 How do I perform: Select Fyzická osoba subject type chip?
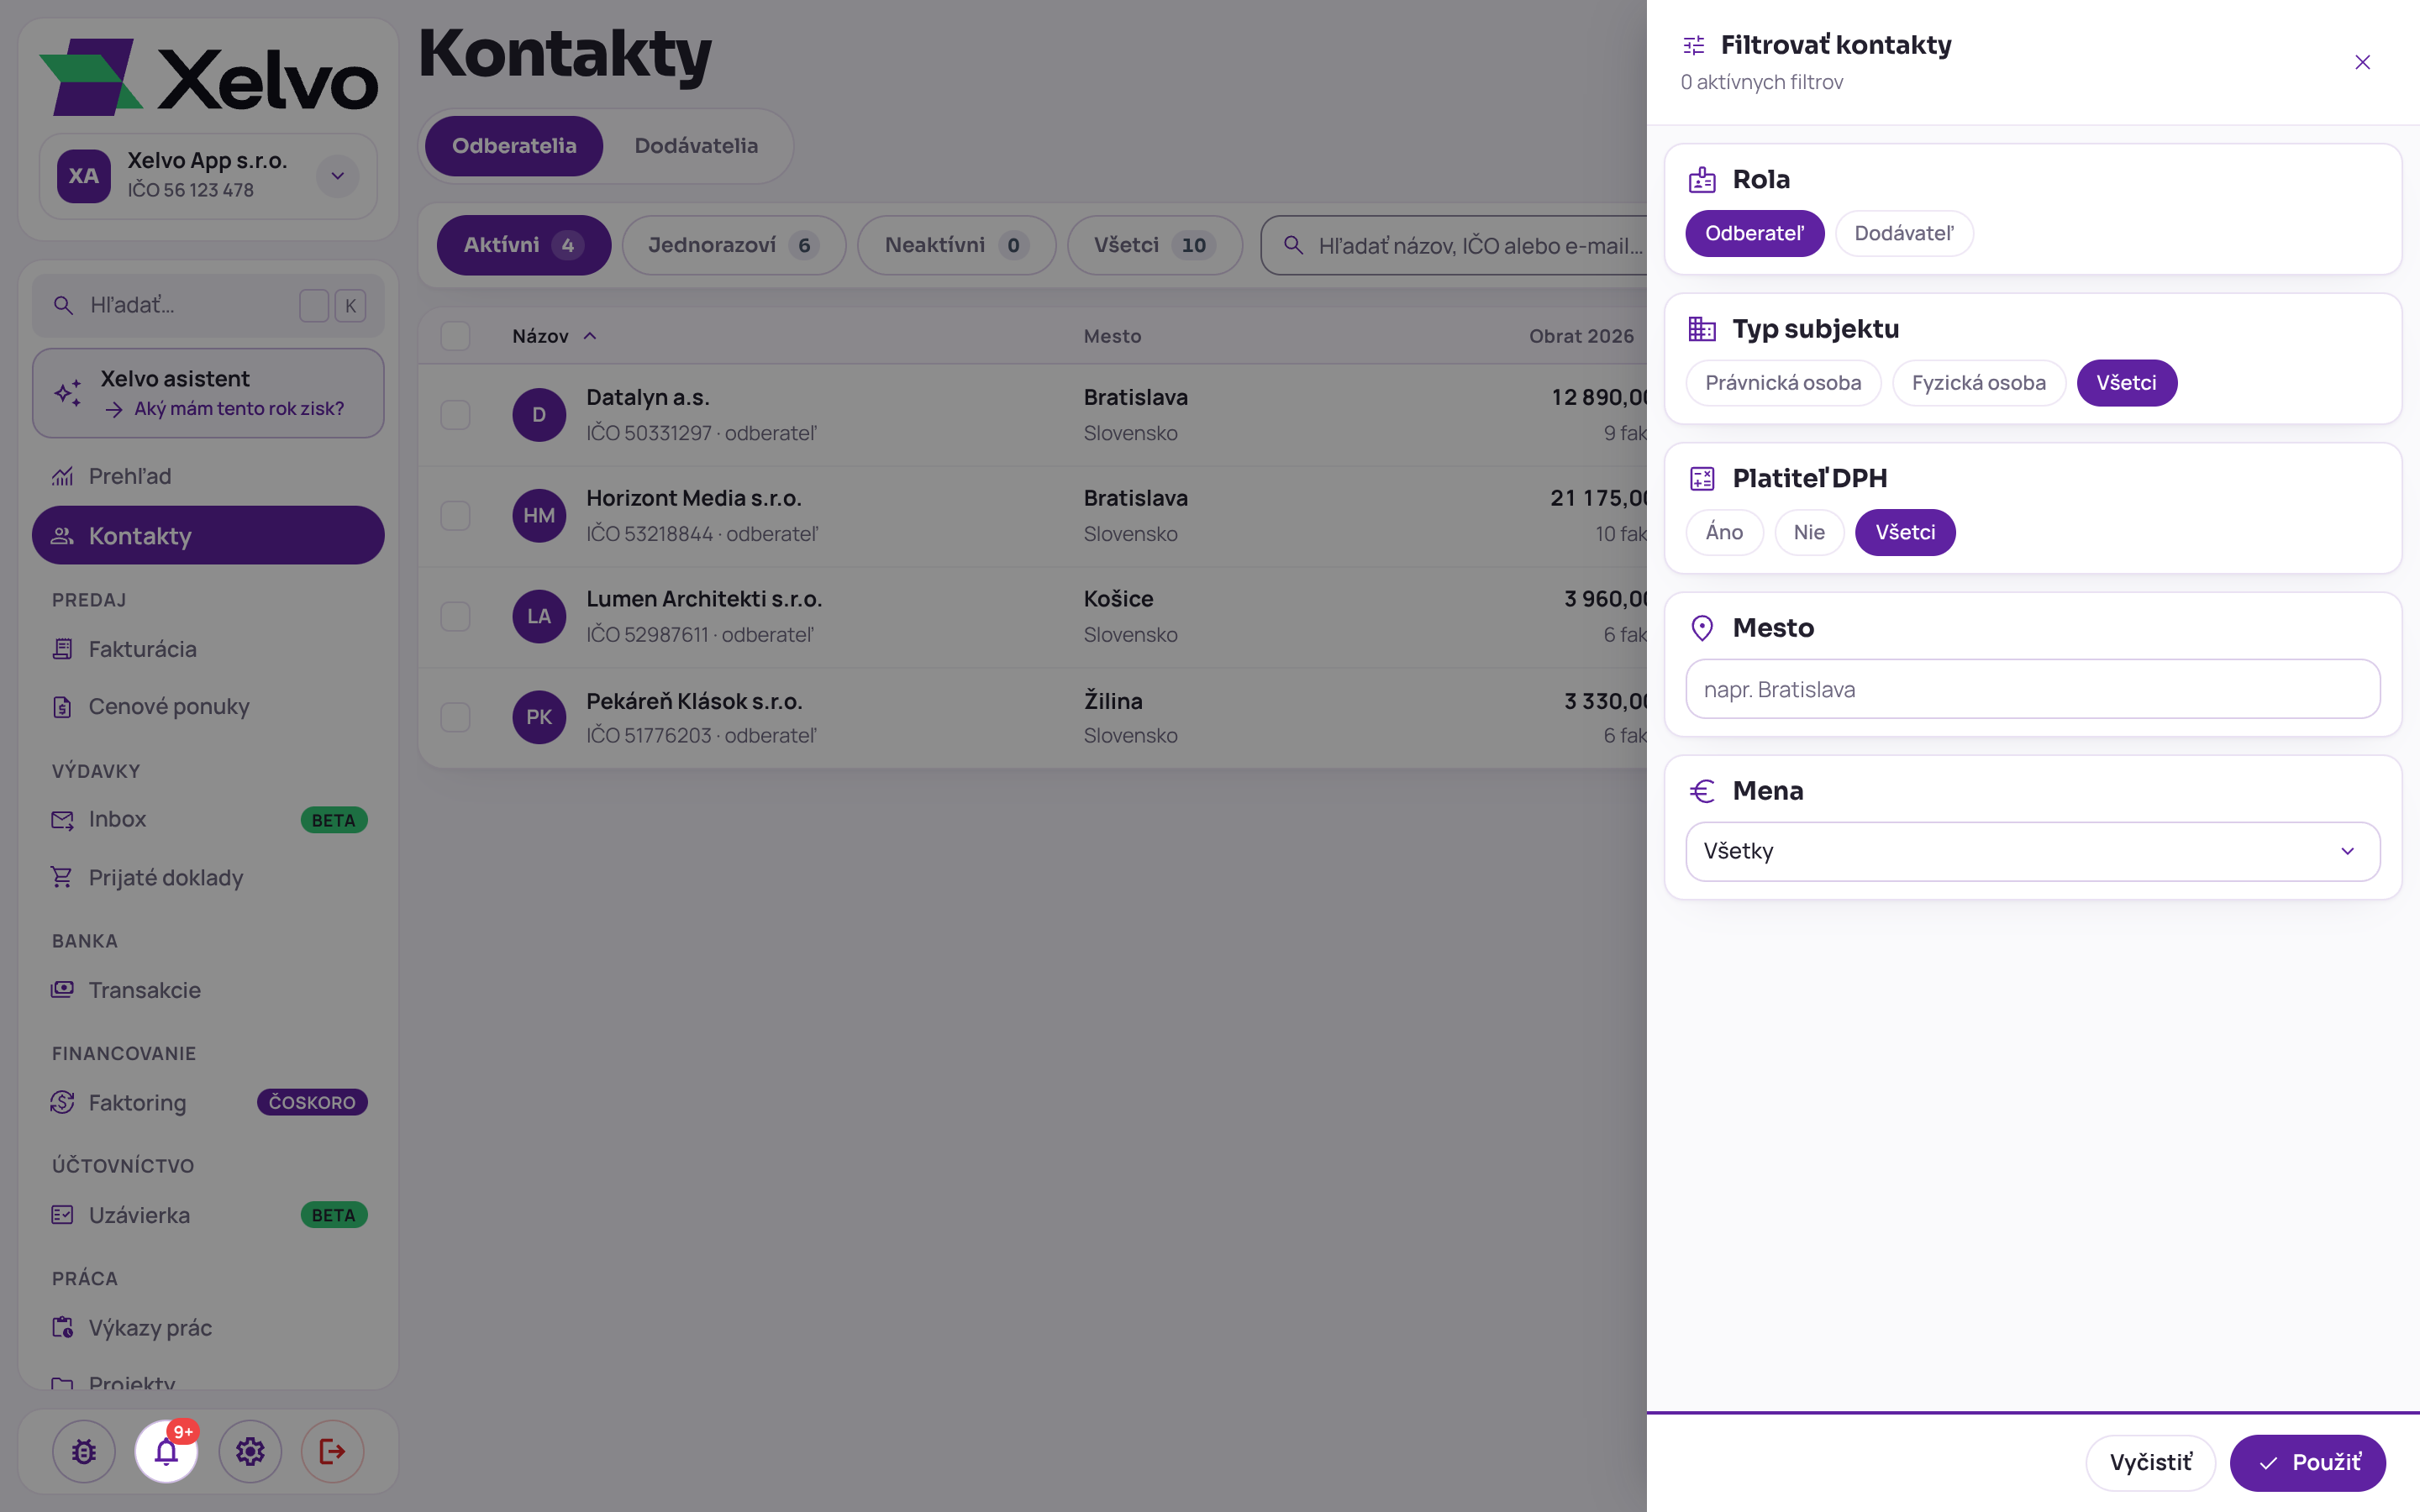pos(1978,383)
